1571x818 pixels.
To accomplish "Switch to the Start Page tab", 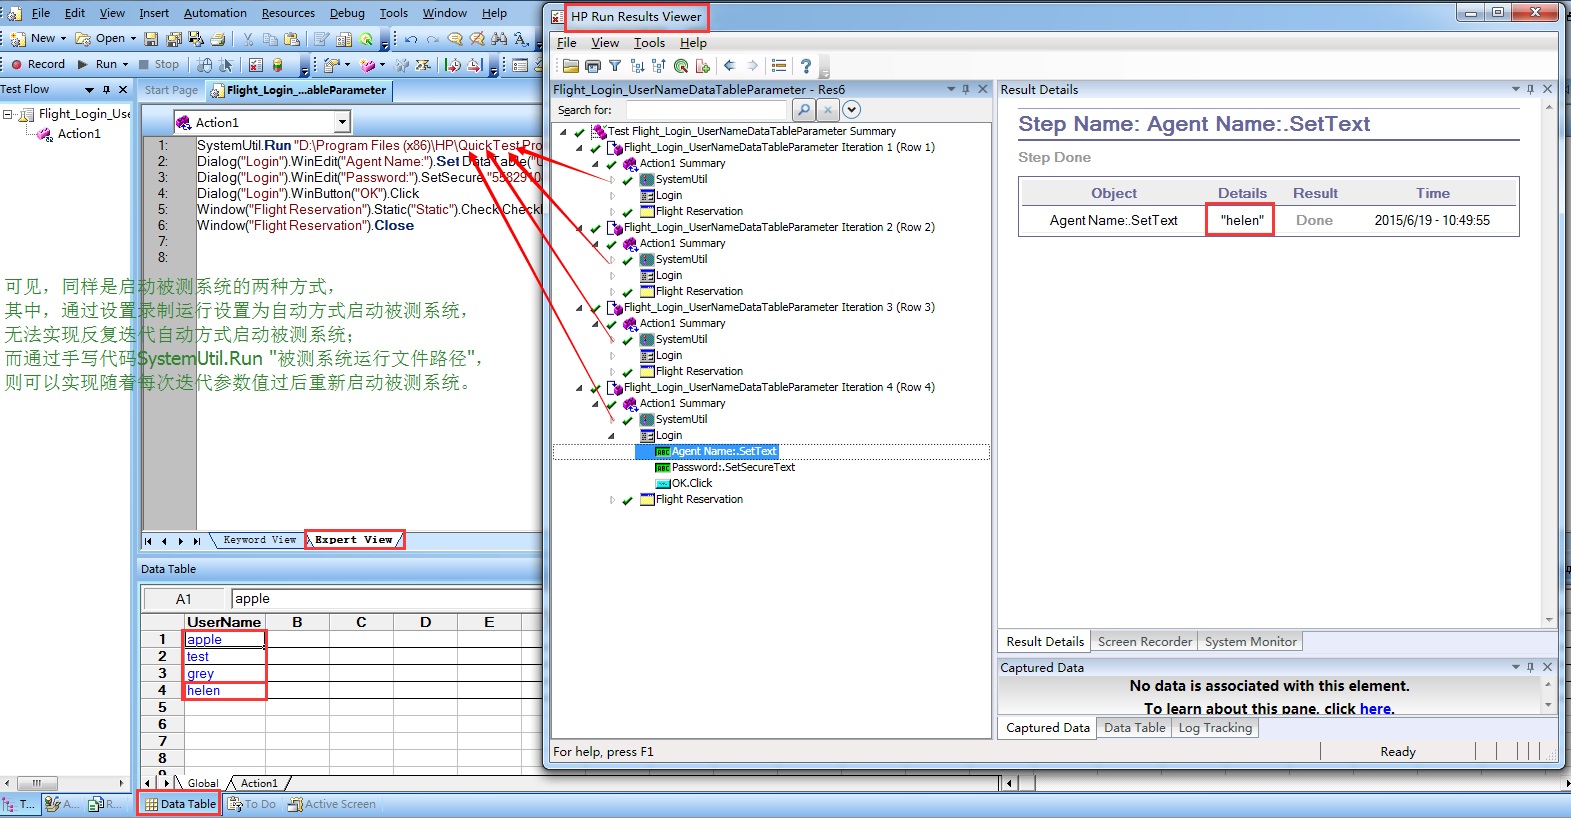I will pos(171,90).
